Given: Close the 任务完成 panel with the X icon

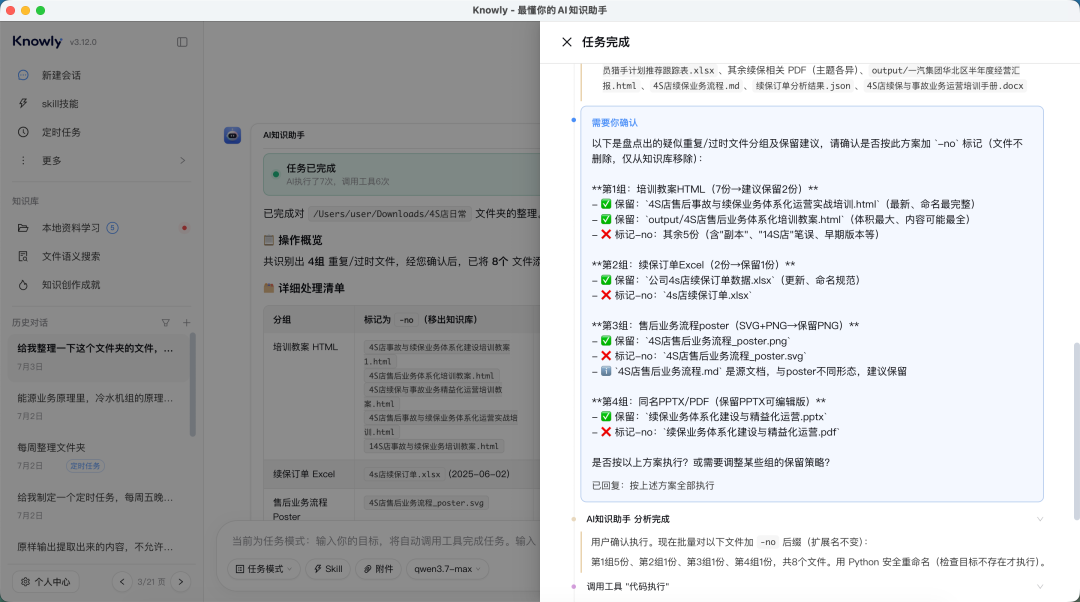Looking at the screenshot, I should pos(566,42).
